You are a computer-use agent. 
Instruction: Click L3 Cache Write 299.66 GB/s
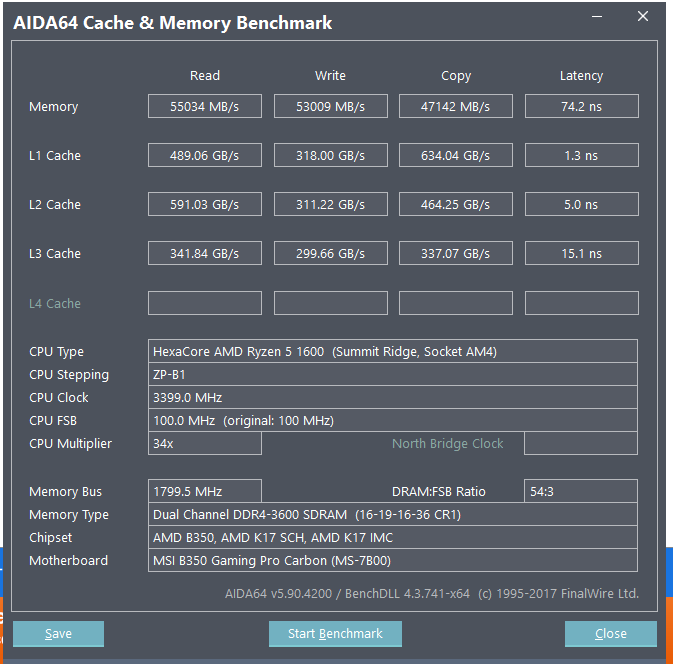(x=330, y=253)
